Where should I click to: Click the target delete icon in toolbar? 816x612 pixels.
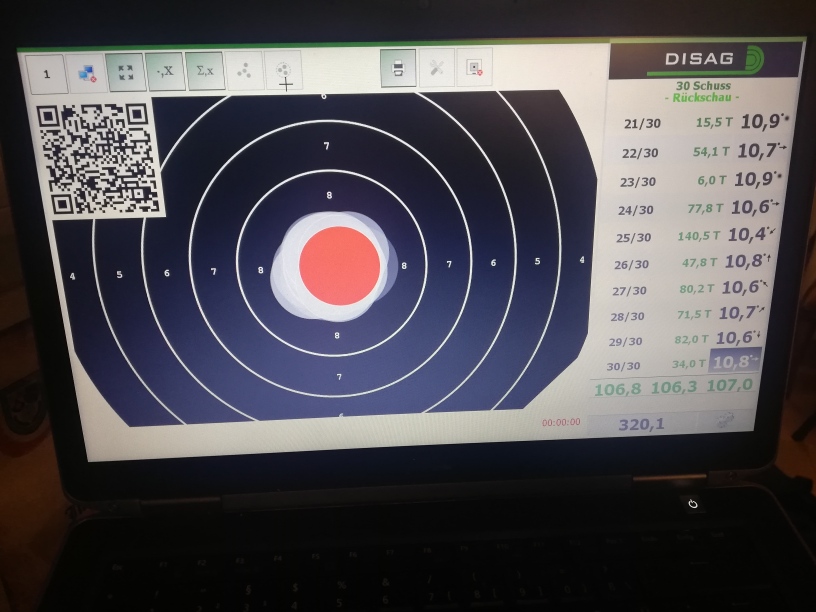[x=474, y=68]
